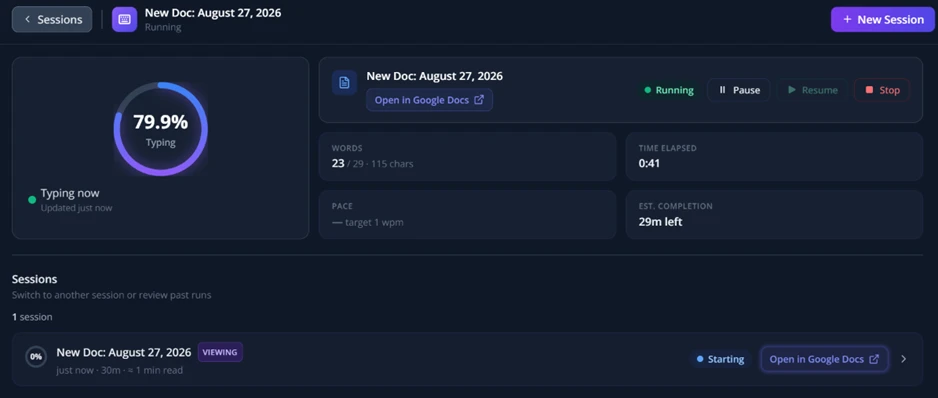Click the 0% progress badge in session row
This screenshot has height=398, width=938.
click(x=36, y=357)
